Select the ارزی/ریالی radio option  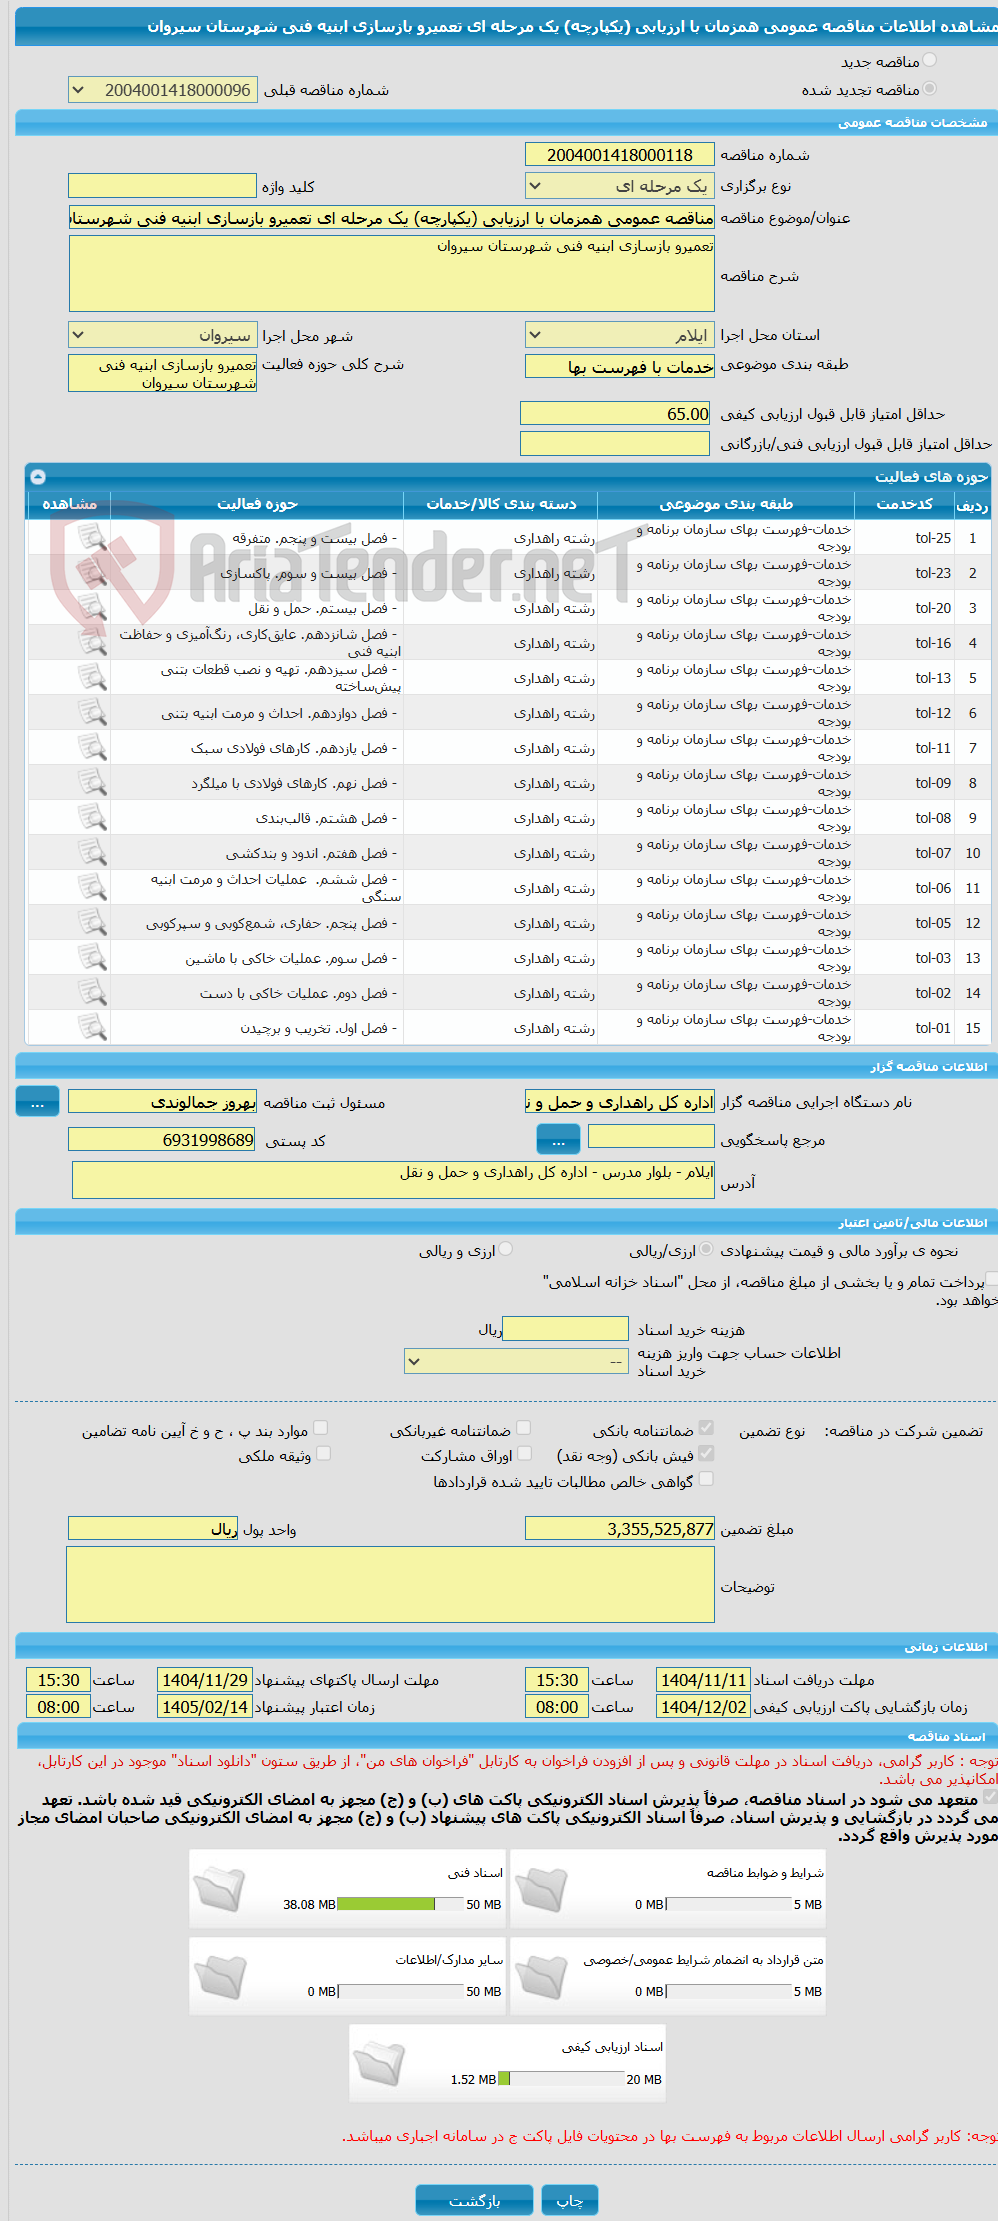click(707, 1249)
